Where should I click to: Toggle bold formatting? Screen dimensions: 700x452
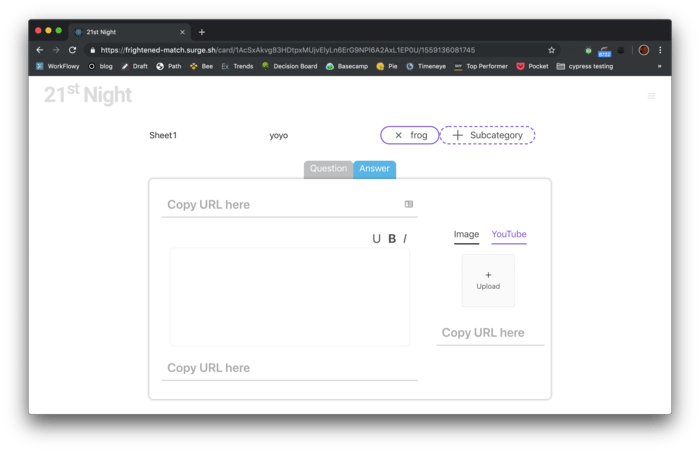coord(392,238)
